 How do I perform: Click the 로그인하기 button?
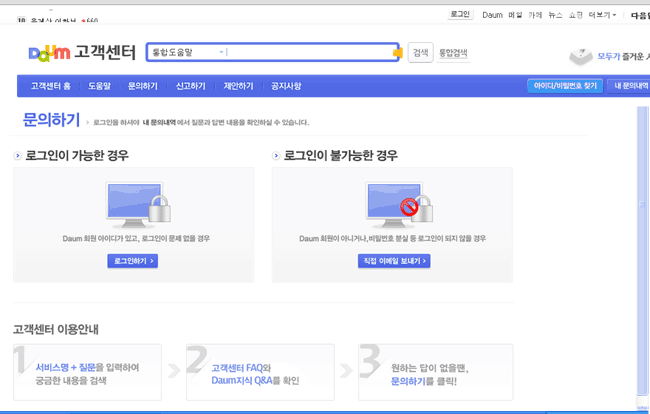click(x=133, y=261)
